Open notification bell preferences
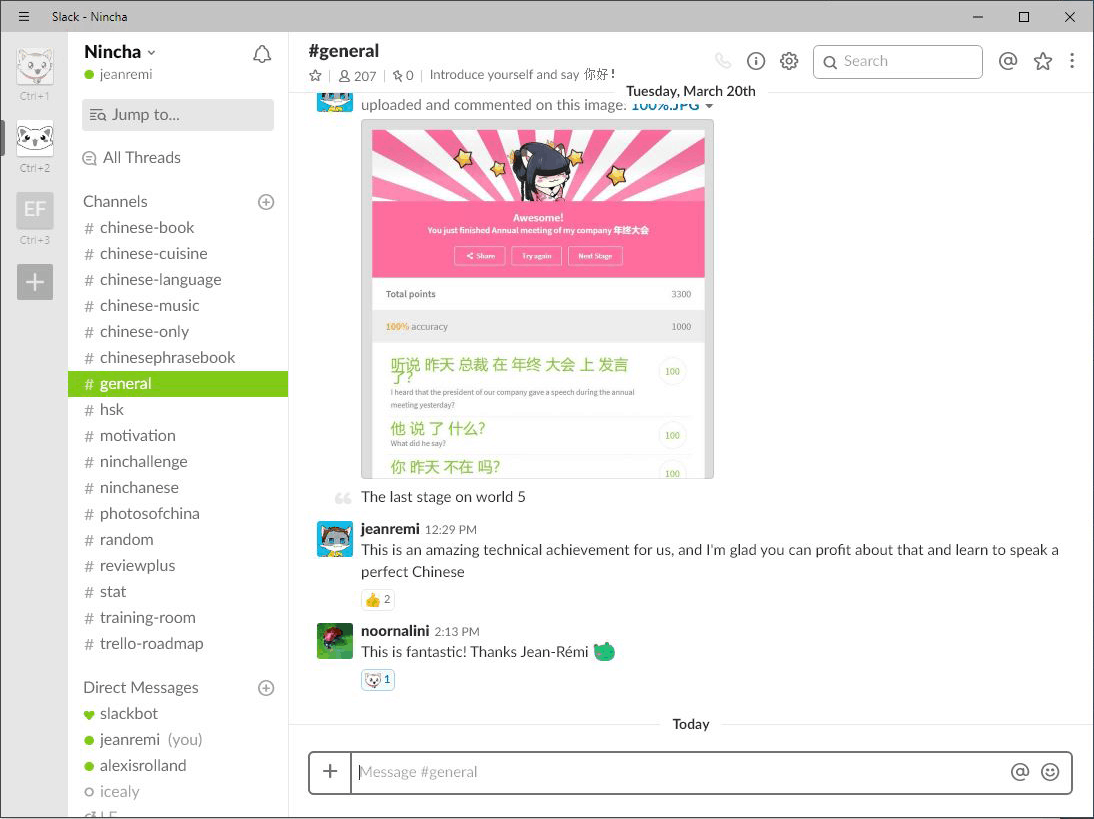 [x=262, y=54]
